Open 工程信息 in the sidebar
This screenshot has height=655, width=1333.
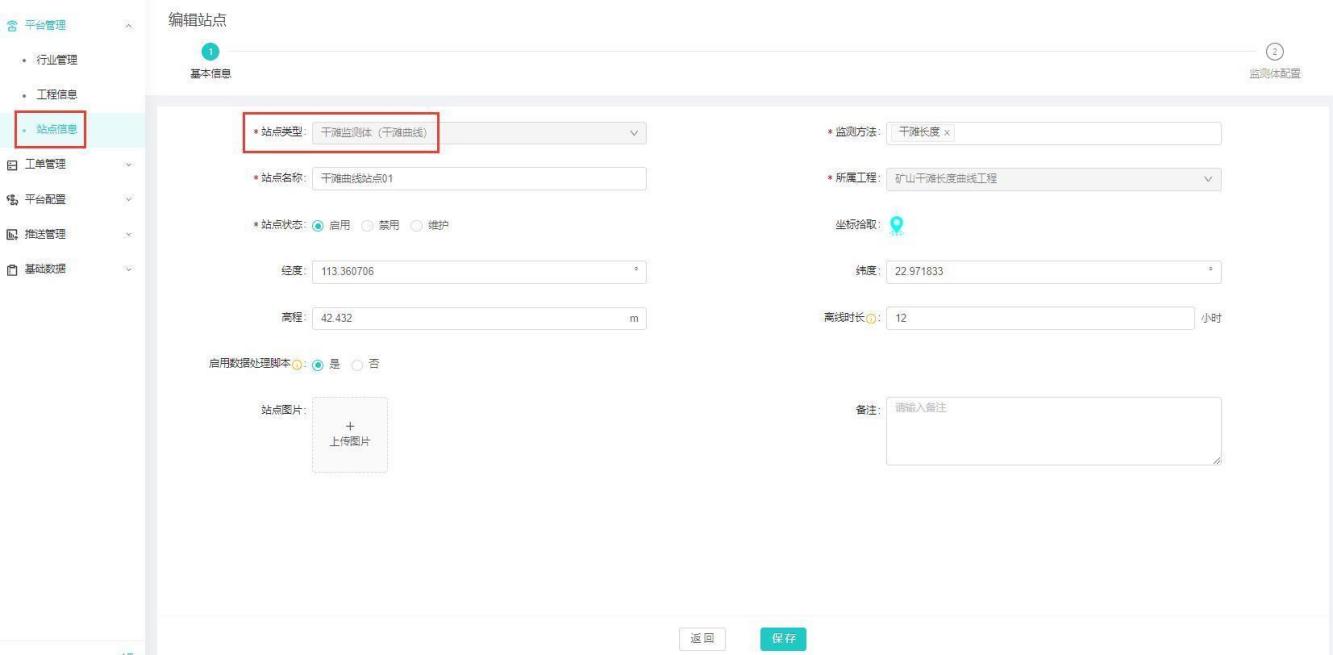58,94
